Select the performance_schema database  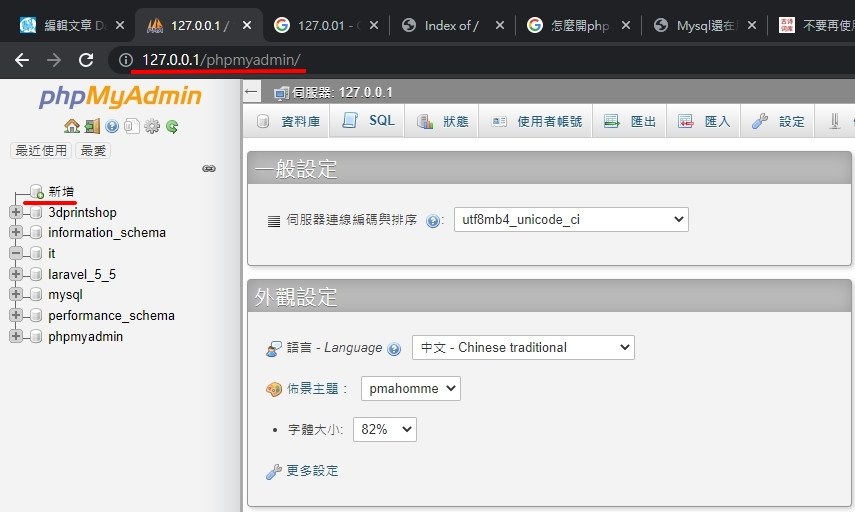111,316
